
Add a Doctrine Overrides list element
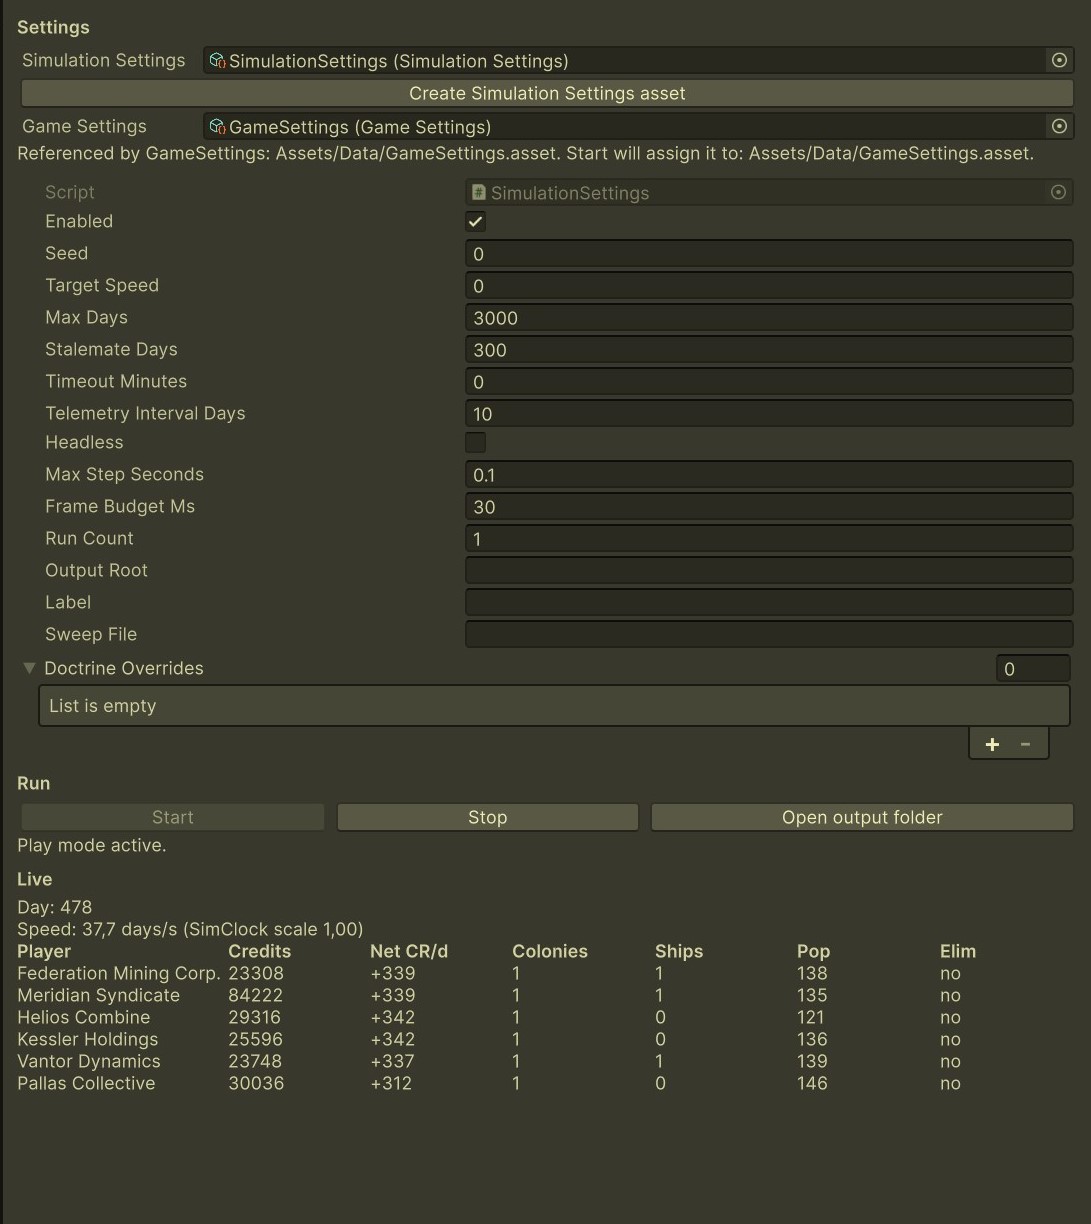click(992, 744)
